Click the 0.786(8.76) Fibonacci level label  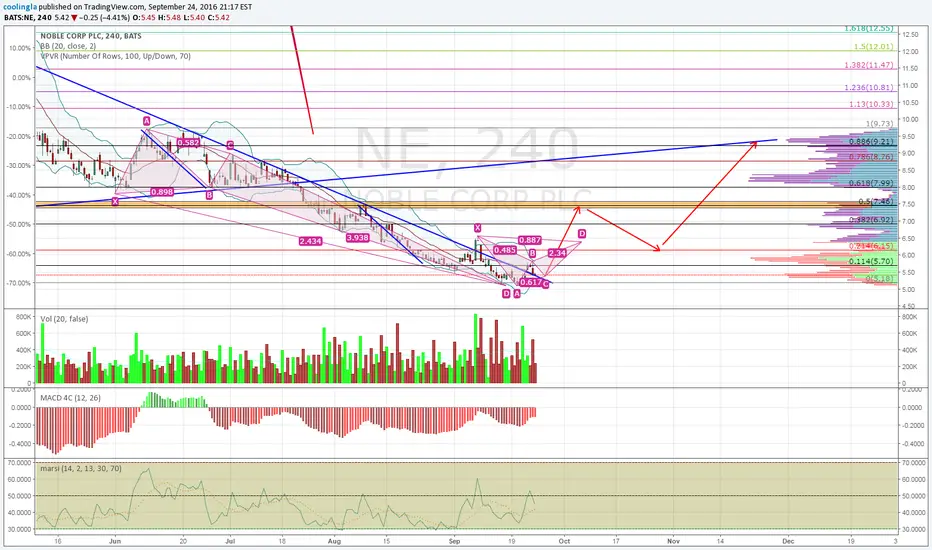coord(871,157)
